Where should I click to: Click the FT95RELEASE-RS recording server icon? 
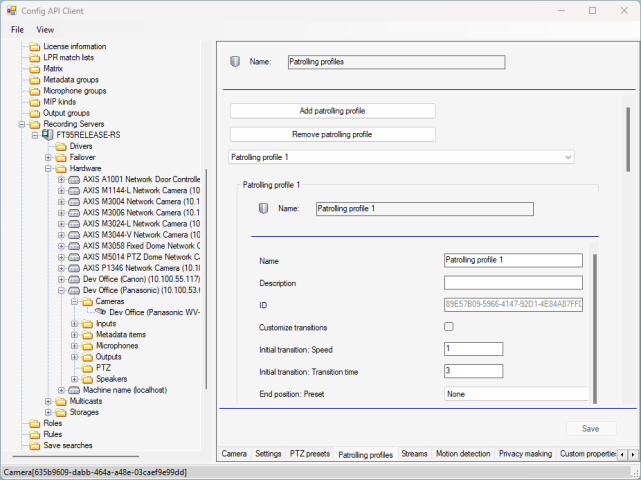[x=48, y=135]
